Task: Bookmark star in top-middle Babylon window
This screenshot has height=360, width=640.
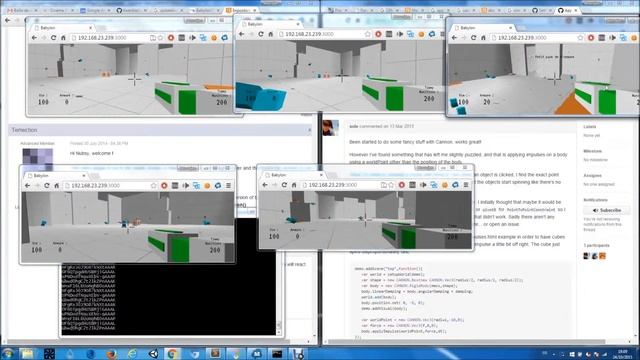Action: 368,34
